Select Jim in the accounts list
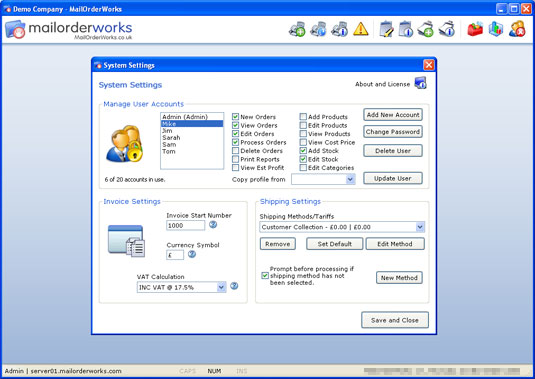This screenshot has height=379, width=535. pyautogui.click(x=192, y=131)
